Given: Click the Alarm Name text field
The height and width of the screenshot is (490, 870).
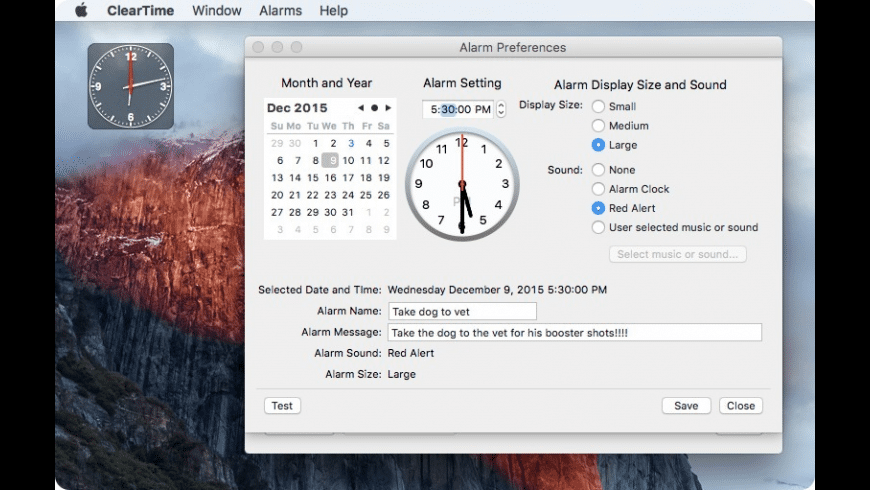Looking at the screenshot, I should click(x=462, y=312).
